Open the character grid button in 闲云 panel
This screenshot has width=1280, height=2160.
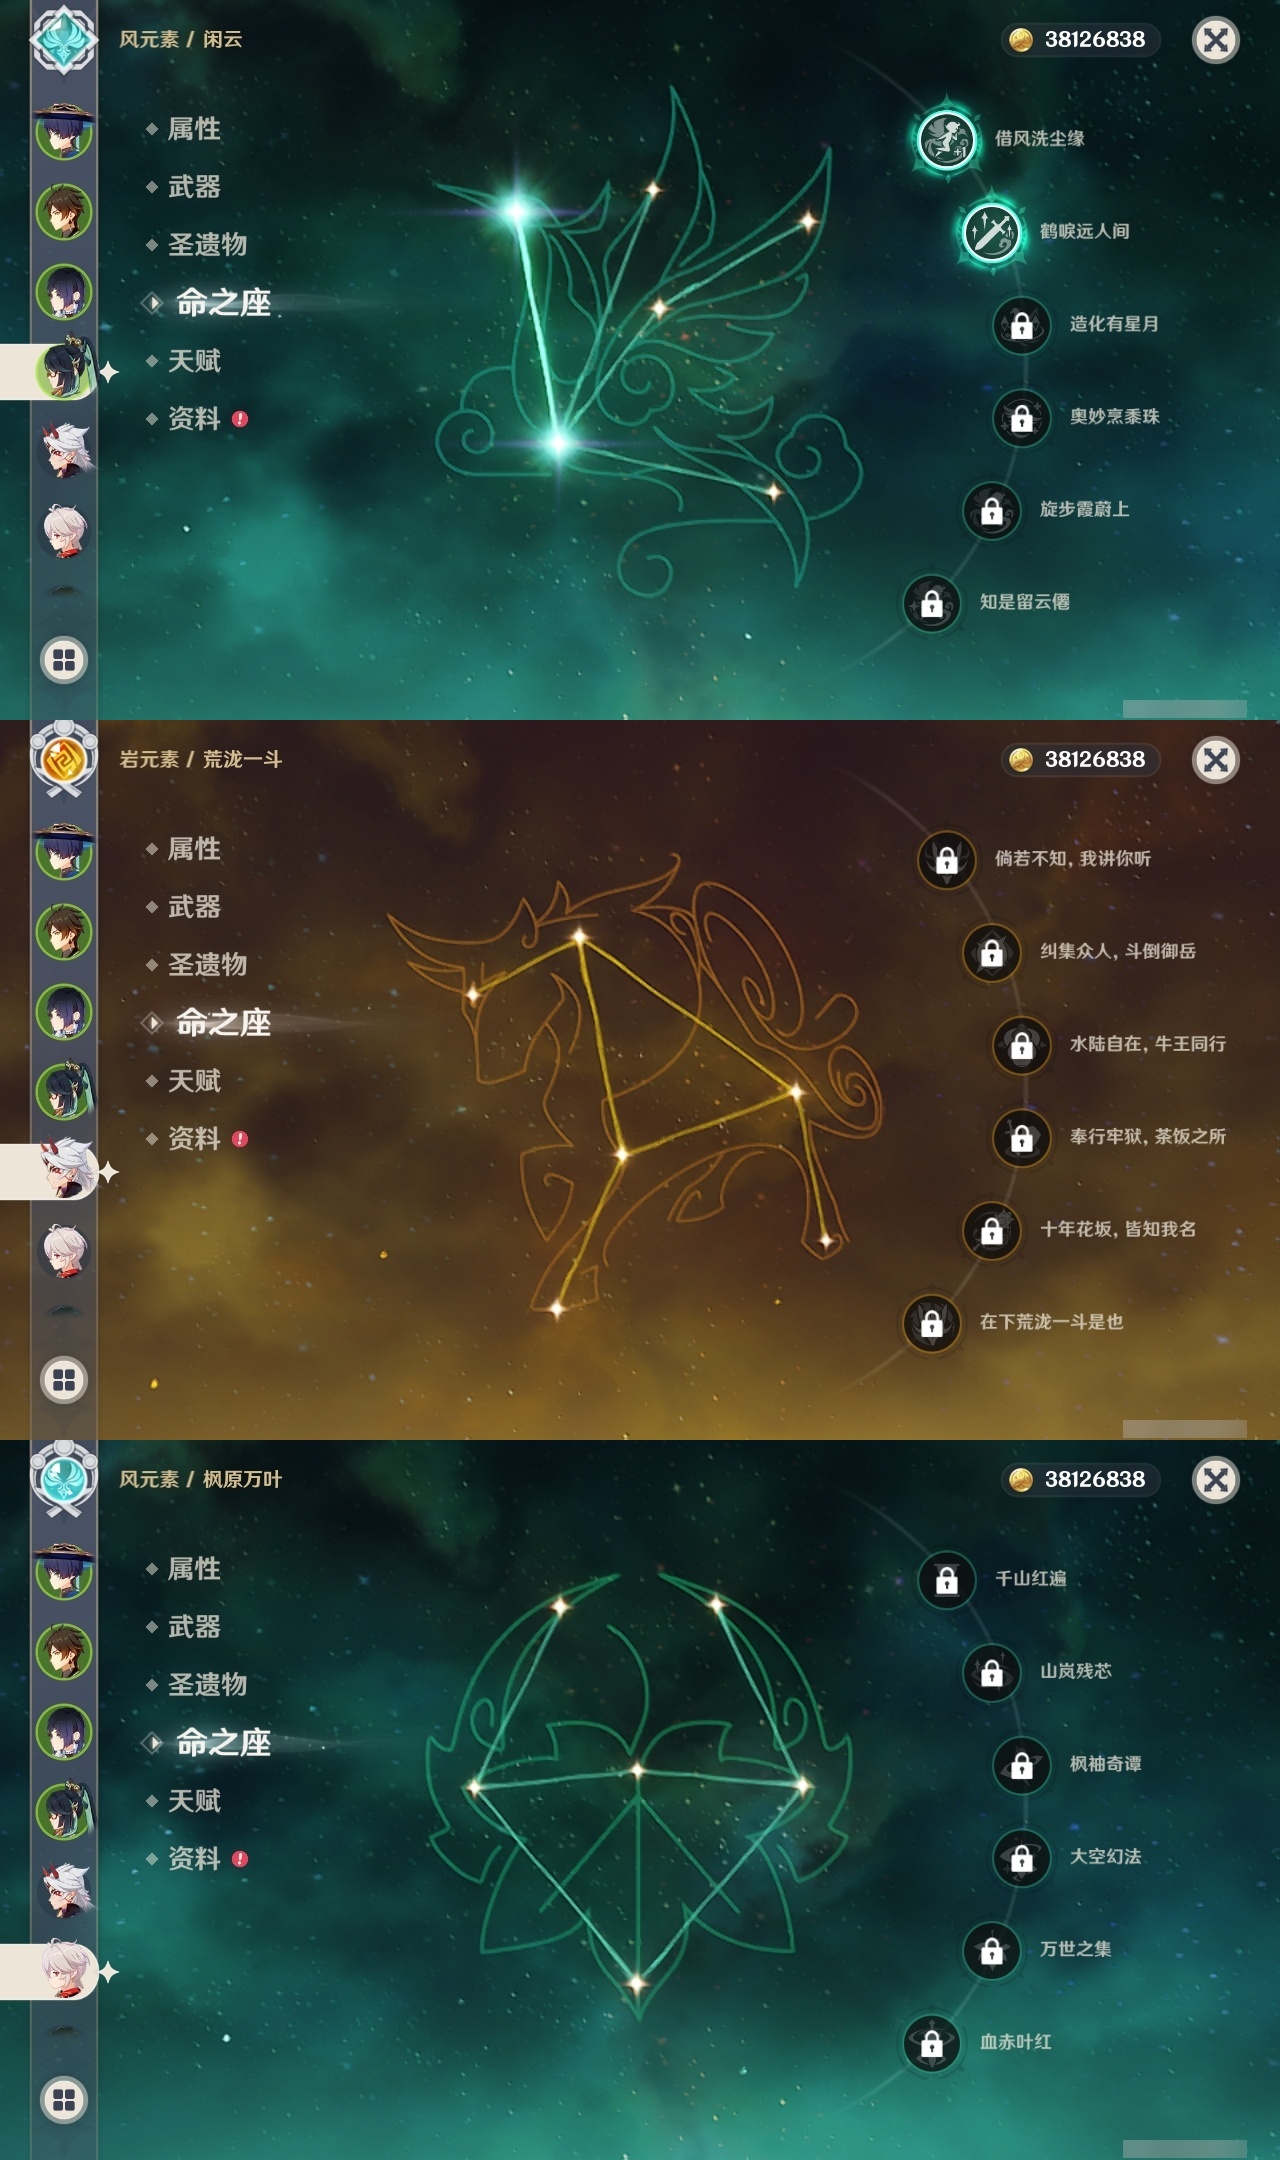coord(64,660)
